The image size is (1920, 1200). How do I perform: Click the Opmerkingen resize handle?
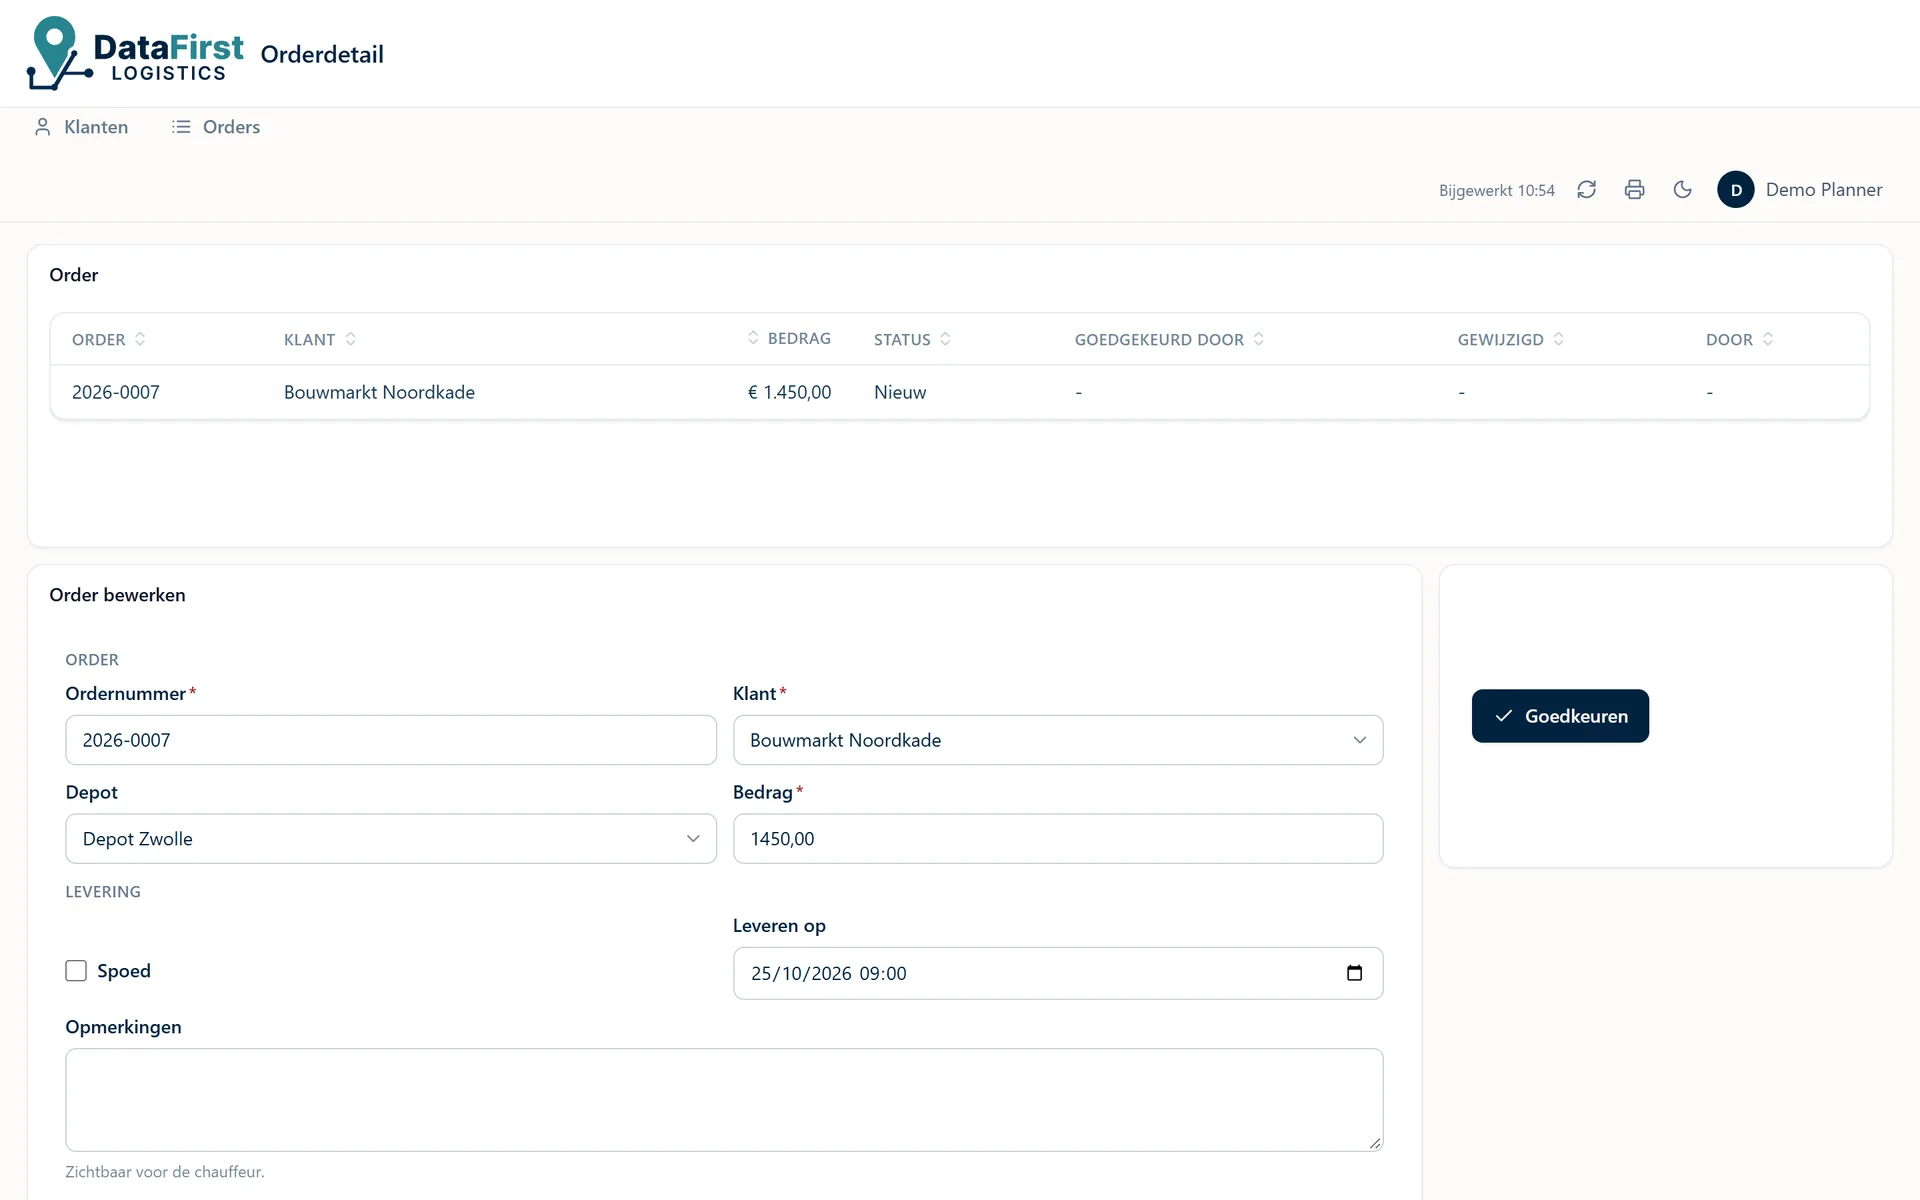[x=1375, y=1143]
